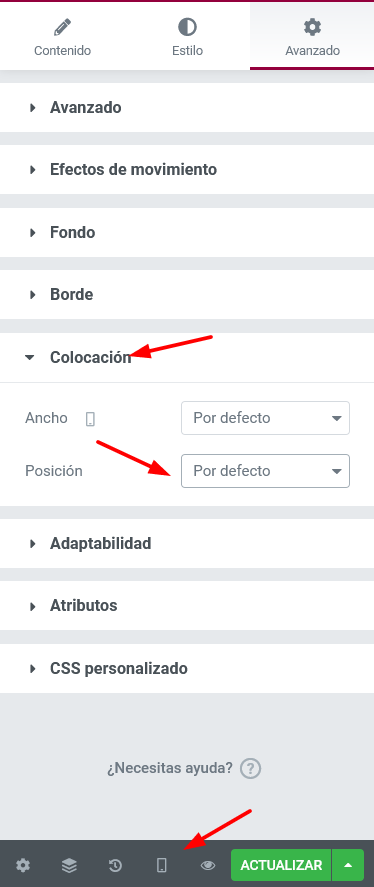Click the Actualizar button

[281, 865]
